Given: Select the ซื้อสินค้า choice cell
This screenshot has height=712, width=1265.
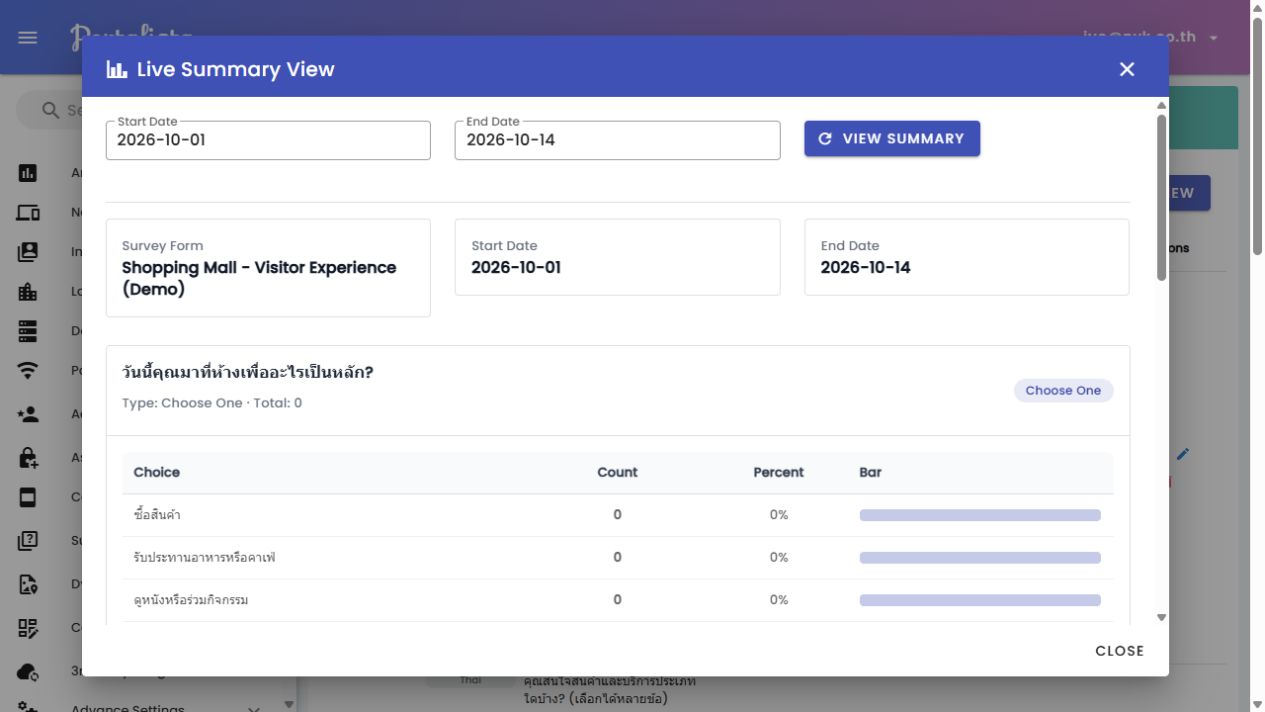Looking at the screenshot, I should click(x=157, y=515).
